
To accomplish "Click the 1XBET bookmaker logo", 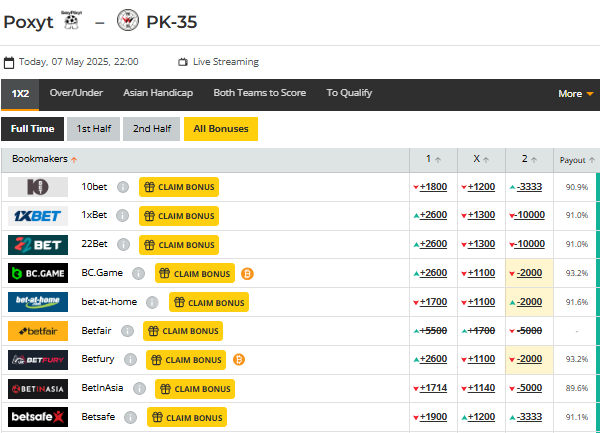I will coord(38,216).
